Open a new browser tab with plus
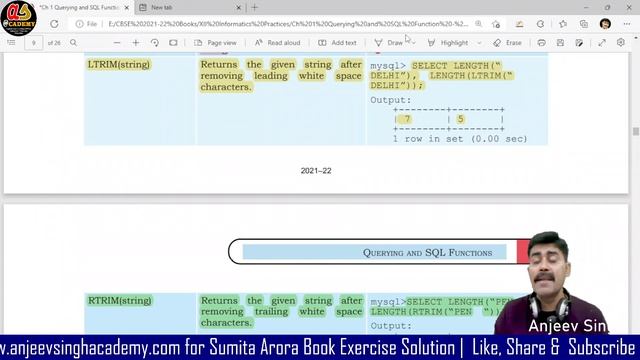The image size is (640, 360). [255, 7]
